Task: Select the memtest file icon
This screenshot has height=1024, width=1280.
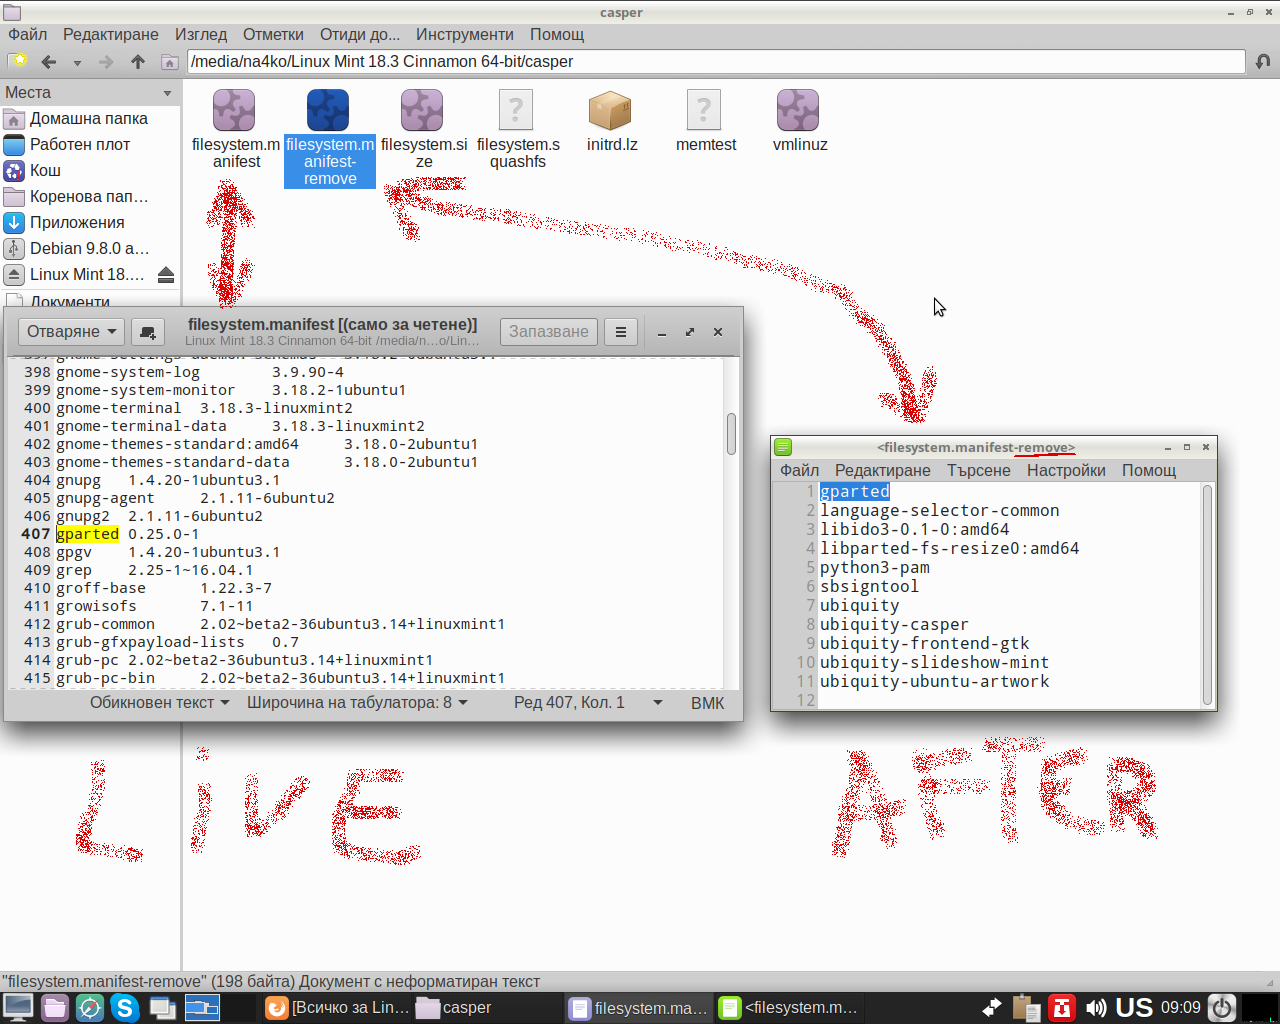Action: pos(704,110)
